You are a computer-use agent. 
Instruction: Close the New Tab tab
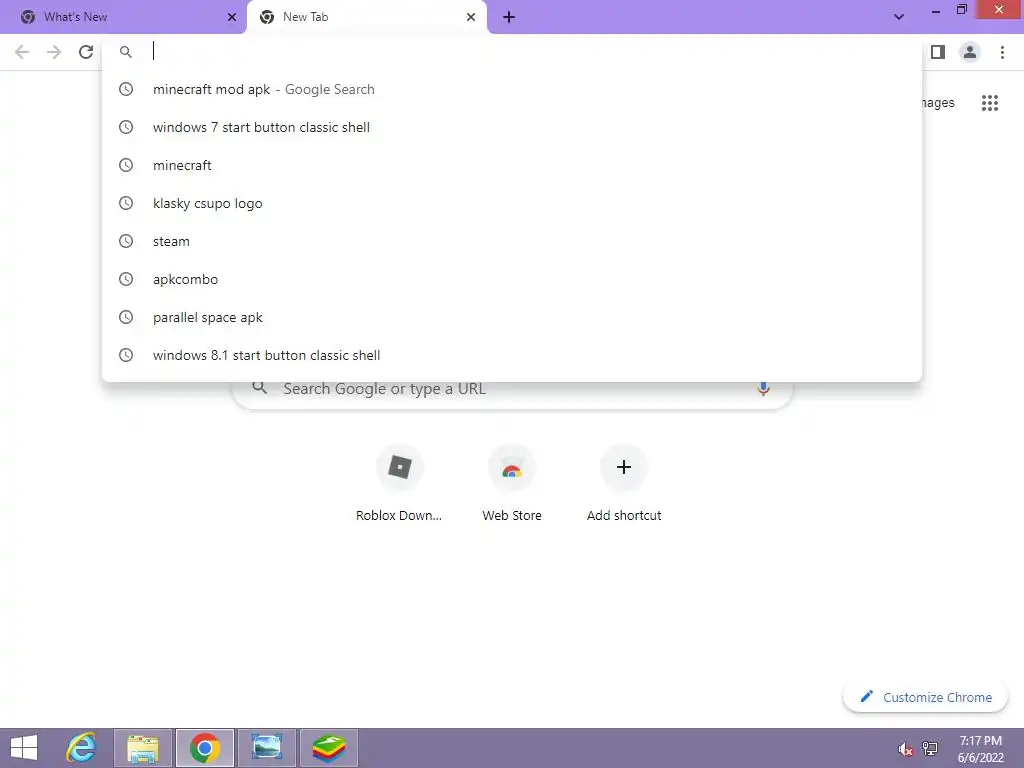coord(471,17)
